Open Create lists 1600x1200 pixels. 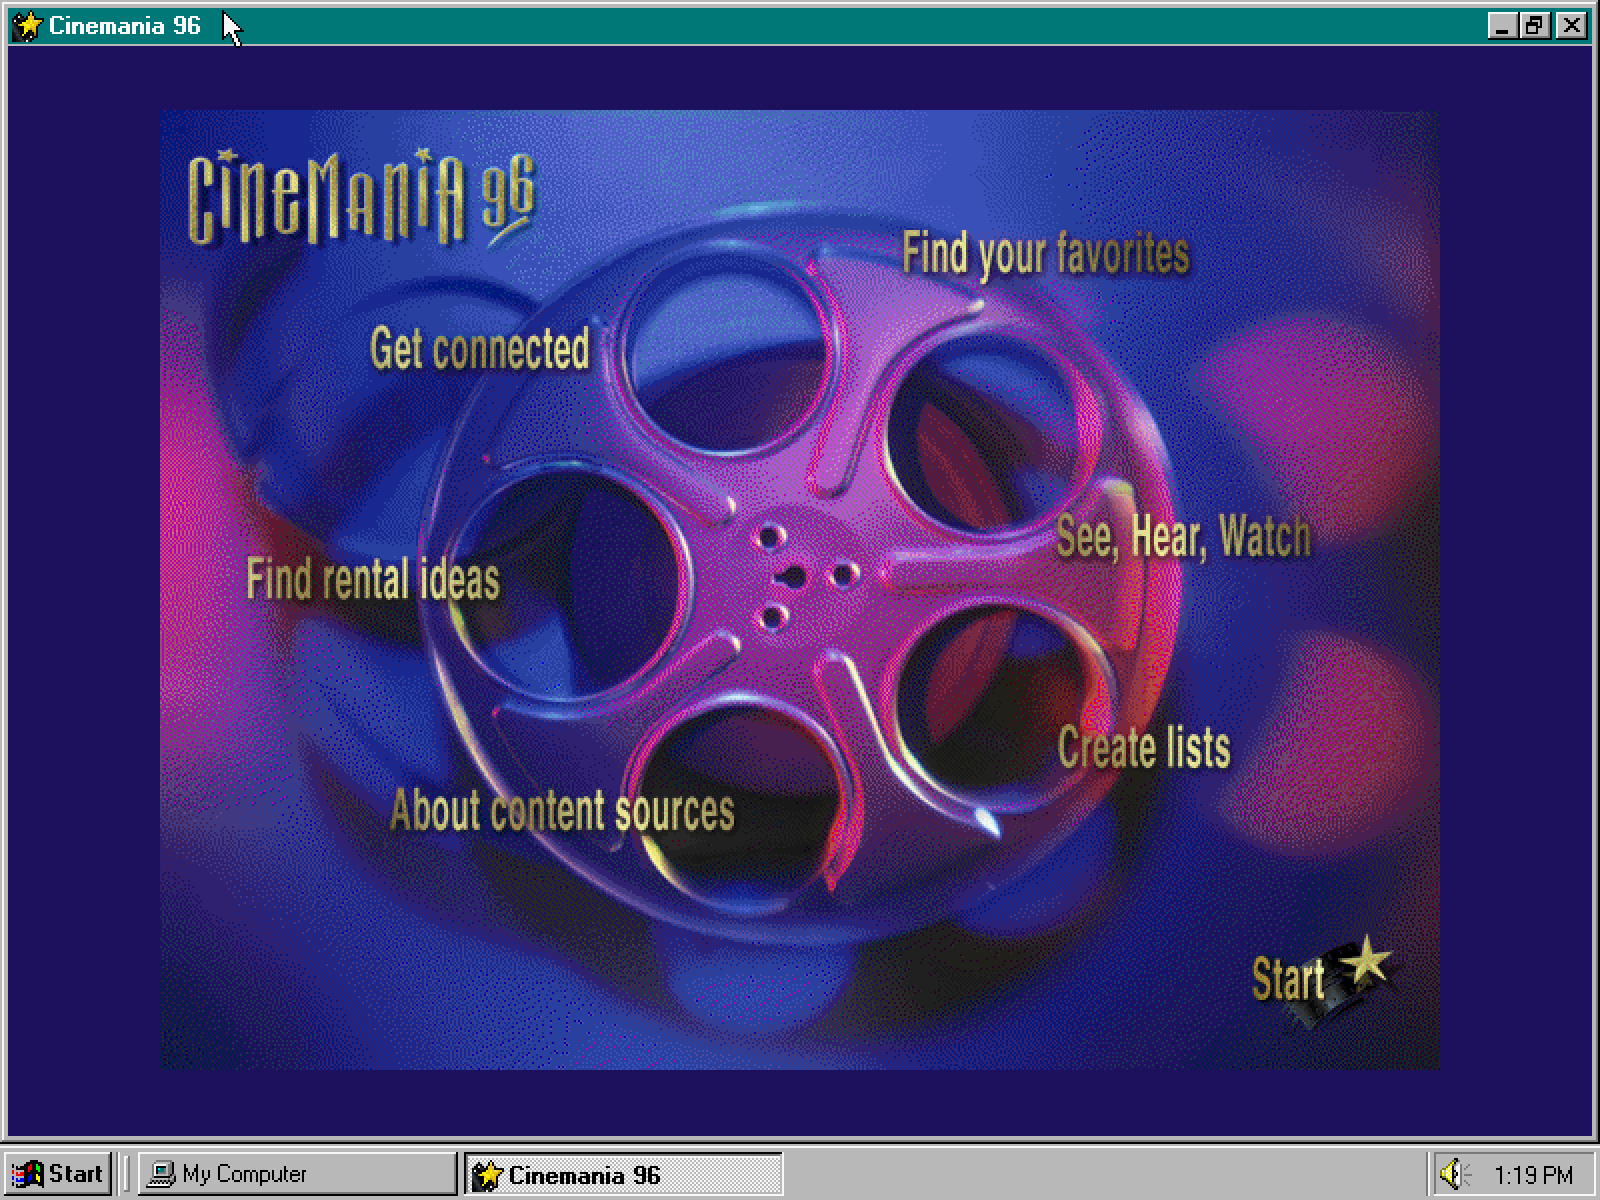1143,748
